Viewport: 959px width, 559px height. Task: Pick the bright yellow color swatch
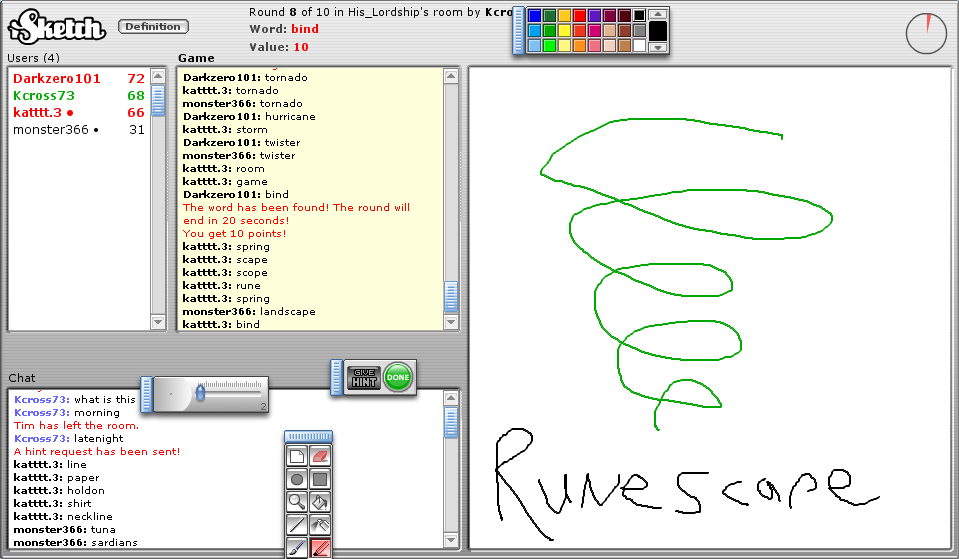(565, 31)
